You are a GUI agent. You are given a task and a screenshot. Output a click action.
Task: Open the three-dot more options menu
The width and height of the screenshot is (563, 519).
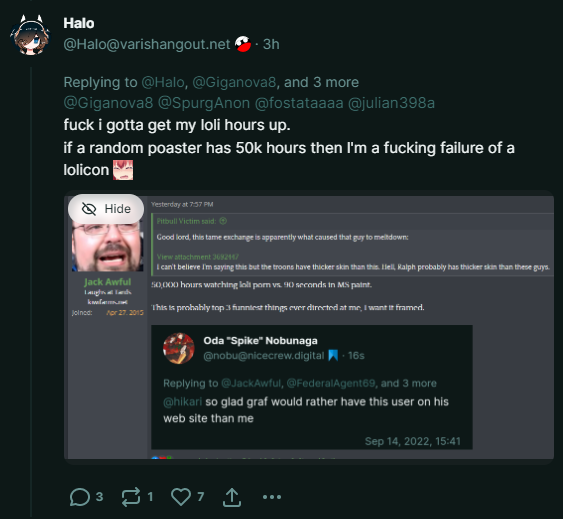click(x=272, y=497)
